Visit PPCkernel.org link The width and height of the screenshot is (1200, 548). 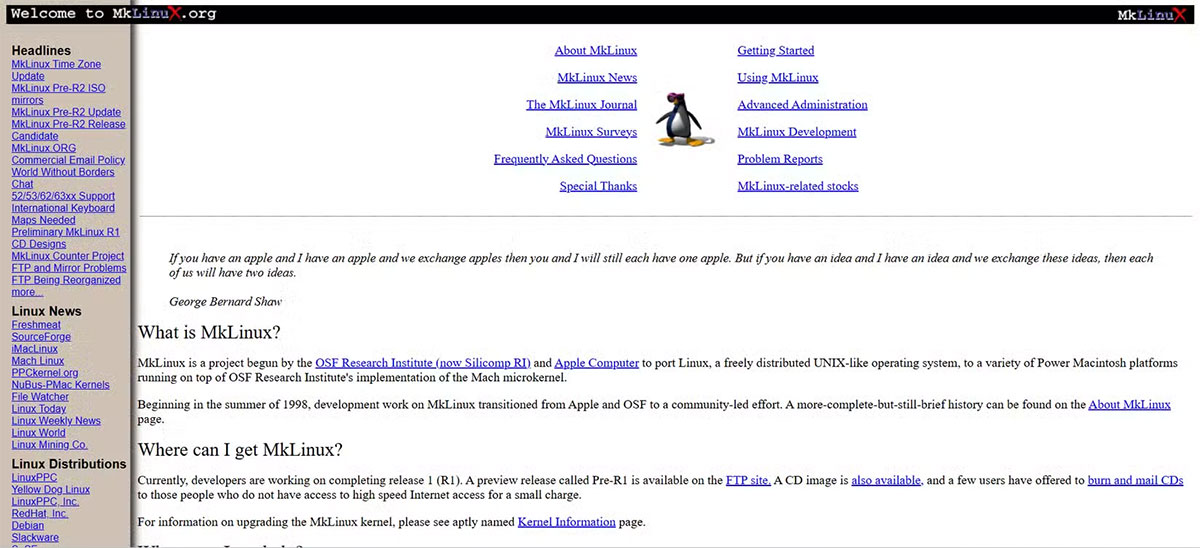click(44, 373)
